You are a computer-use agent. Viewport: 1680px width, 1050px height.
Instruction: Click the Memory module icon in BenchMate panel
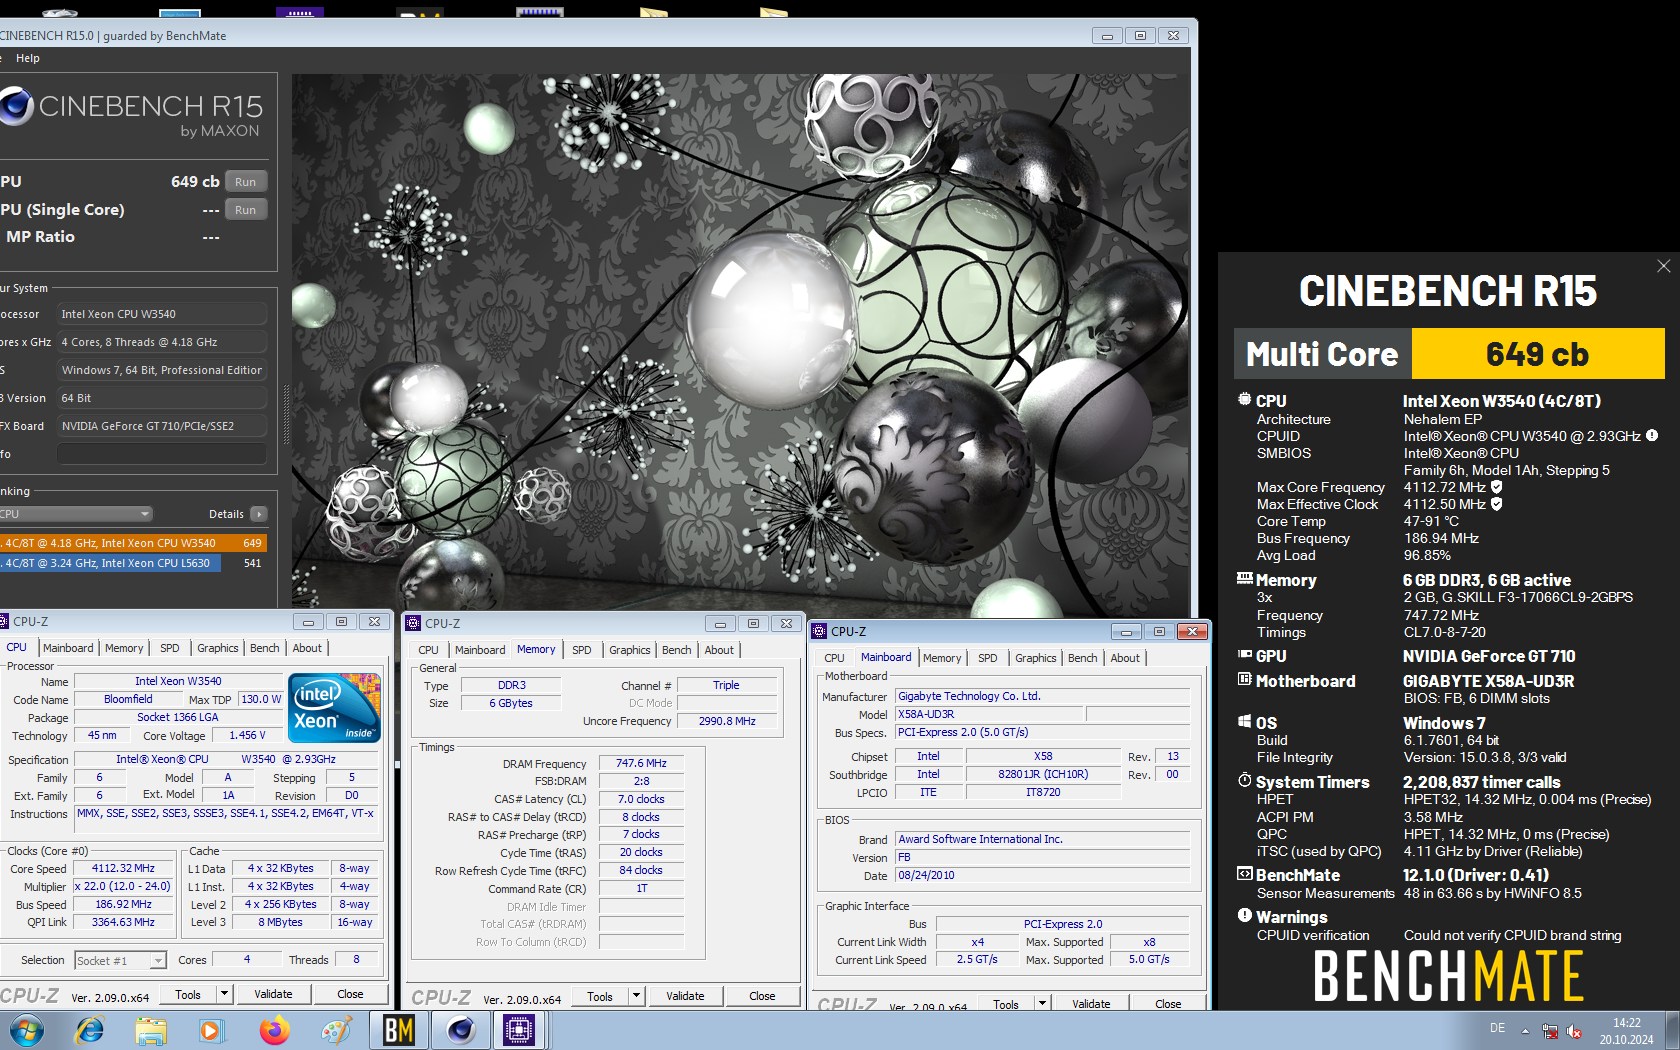point(1244,578)
